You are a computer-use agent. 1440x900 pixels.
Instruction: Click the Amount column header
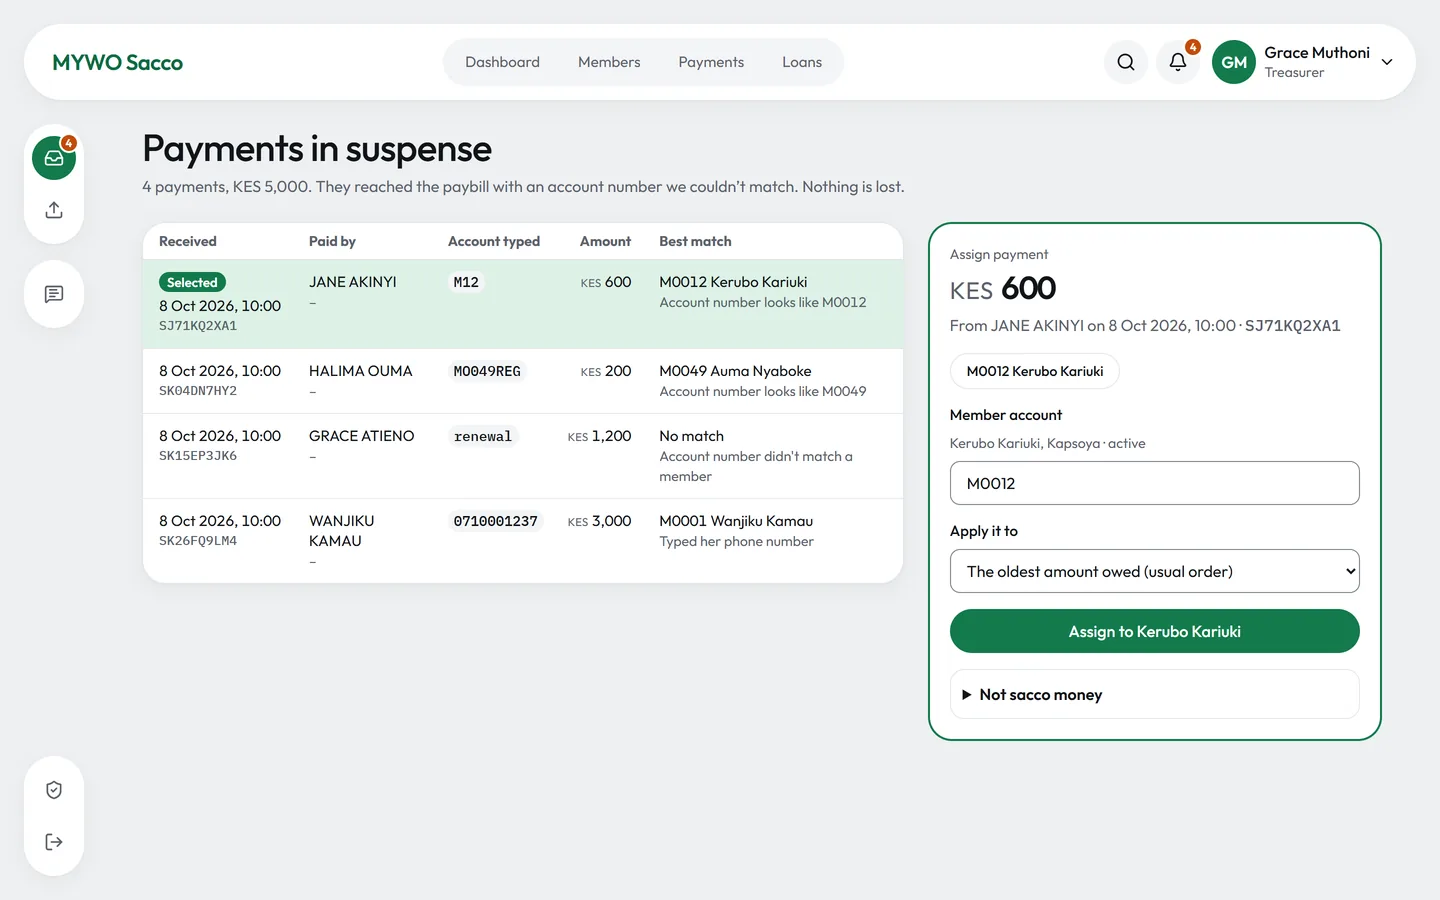point(605,241)
